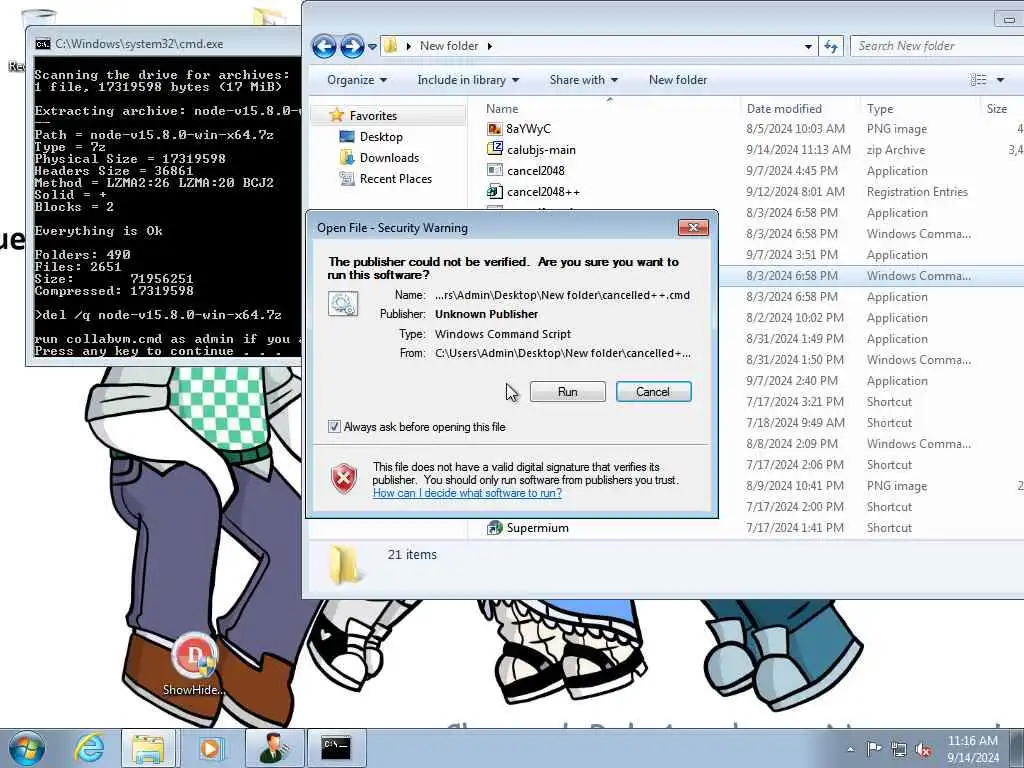Viewport: 1024px width, 768px height.
Task: Open the Organize menu
Action: tap(357, 80)
